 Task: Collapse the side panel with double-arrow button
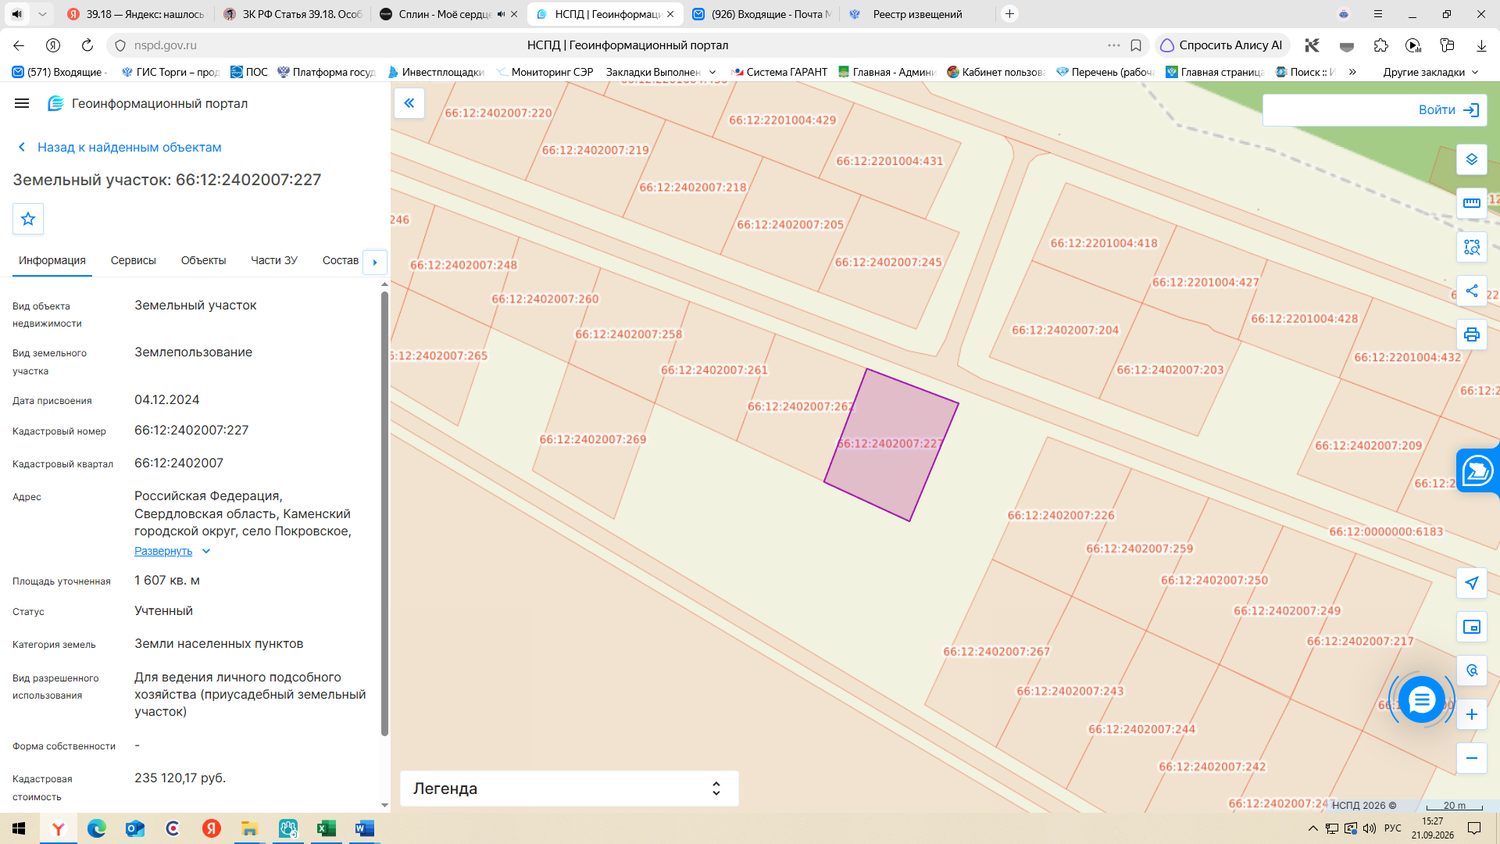[x=409, y=103]
